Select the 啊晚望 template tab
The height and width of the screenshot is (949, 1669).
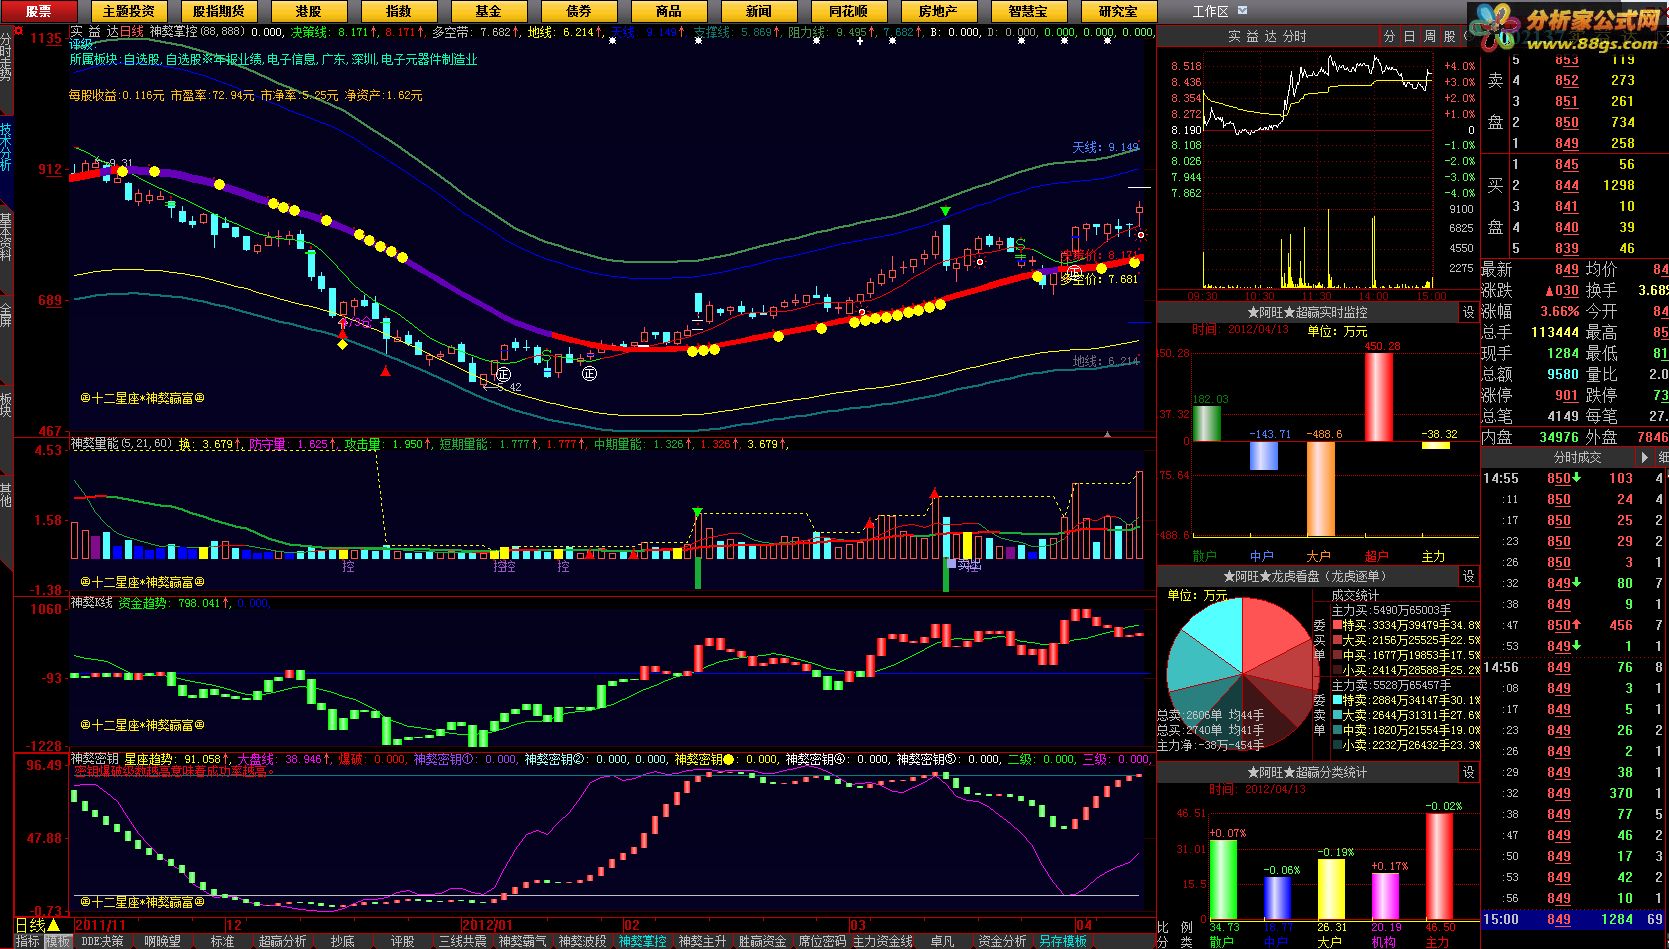point(162,941)
